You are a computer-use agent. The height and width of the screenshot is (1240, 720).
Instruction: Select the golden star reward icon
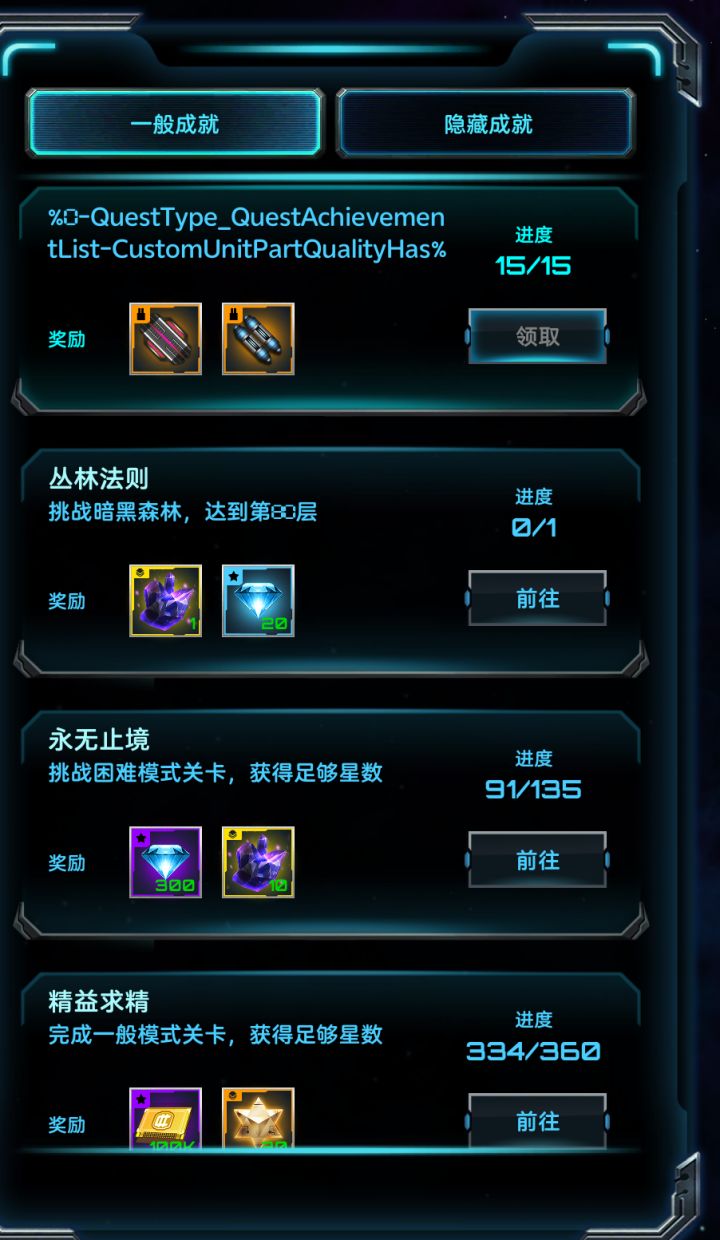(258, 1118)
